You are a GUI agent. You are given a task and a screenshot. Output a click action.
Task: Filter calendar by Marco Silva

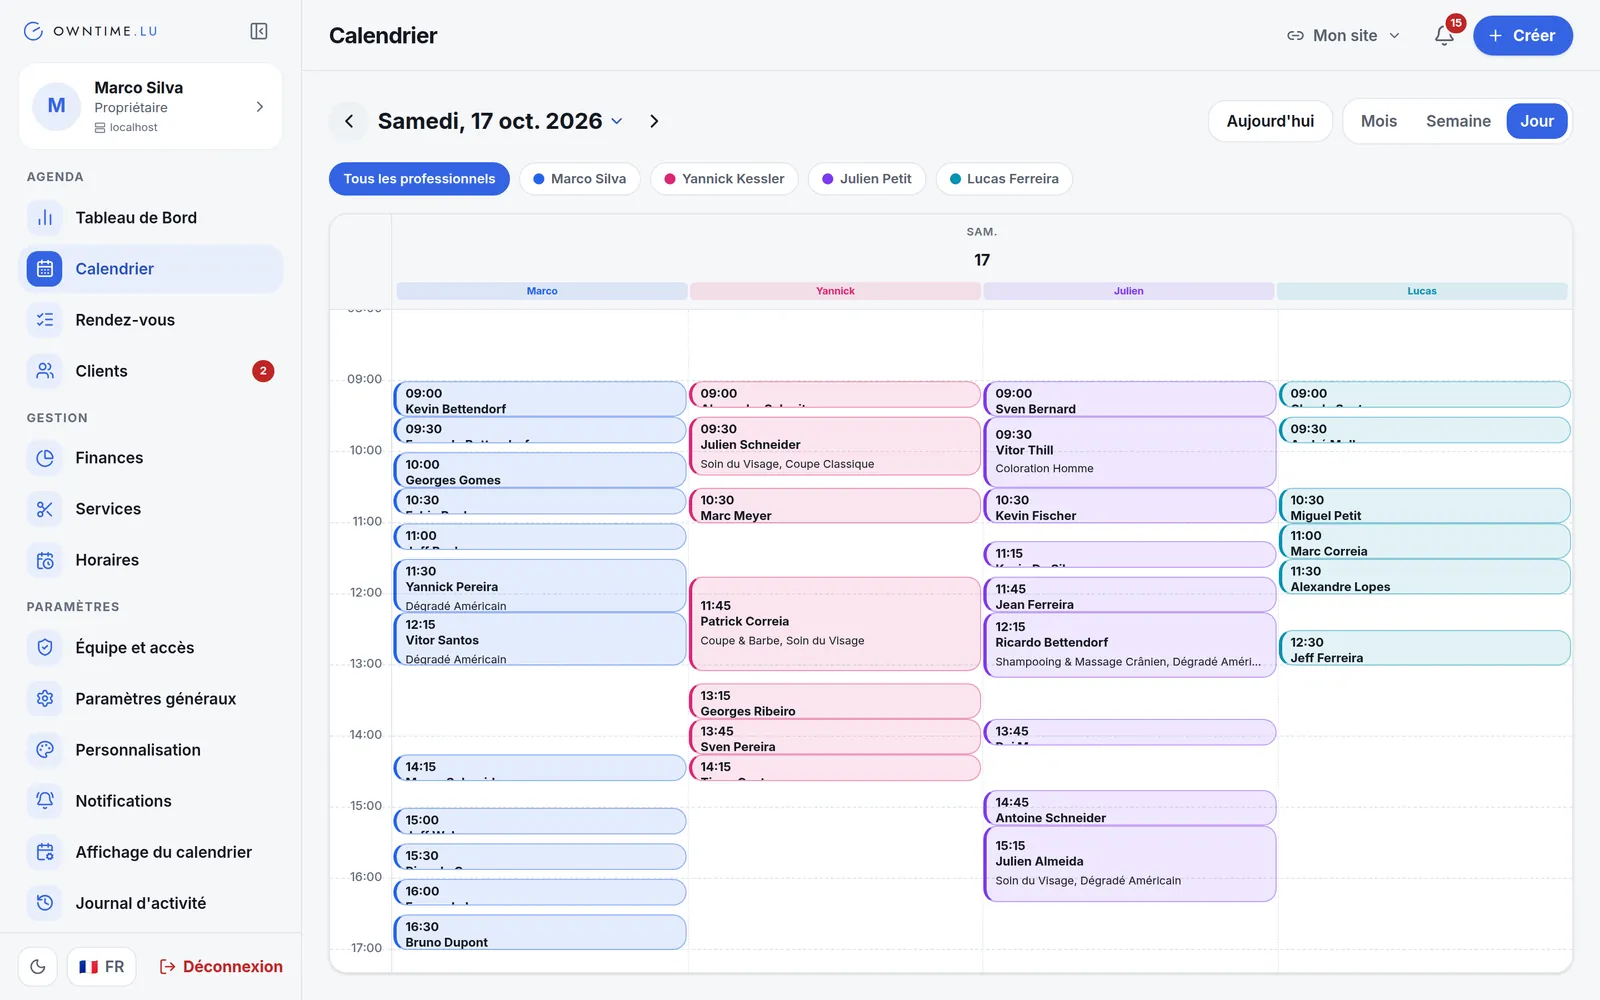(x=580, y=179)
